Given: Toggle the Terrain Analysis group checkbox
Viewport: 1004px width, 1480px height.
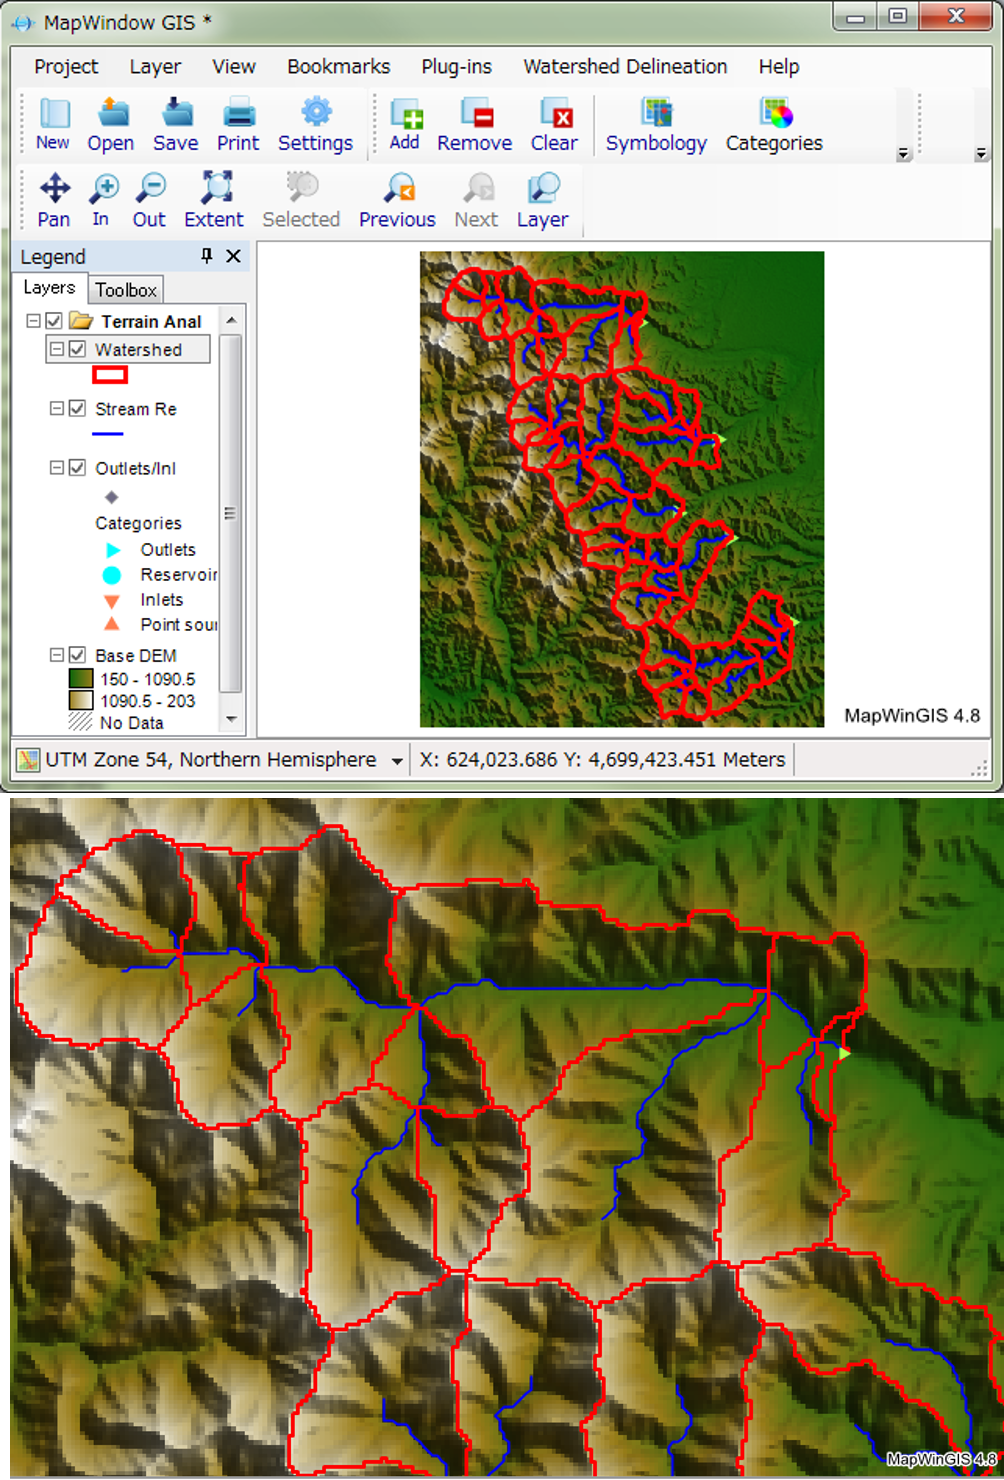Looking at the screenshot, I should (x=54, y=321).
